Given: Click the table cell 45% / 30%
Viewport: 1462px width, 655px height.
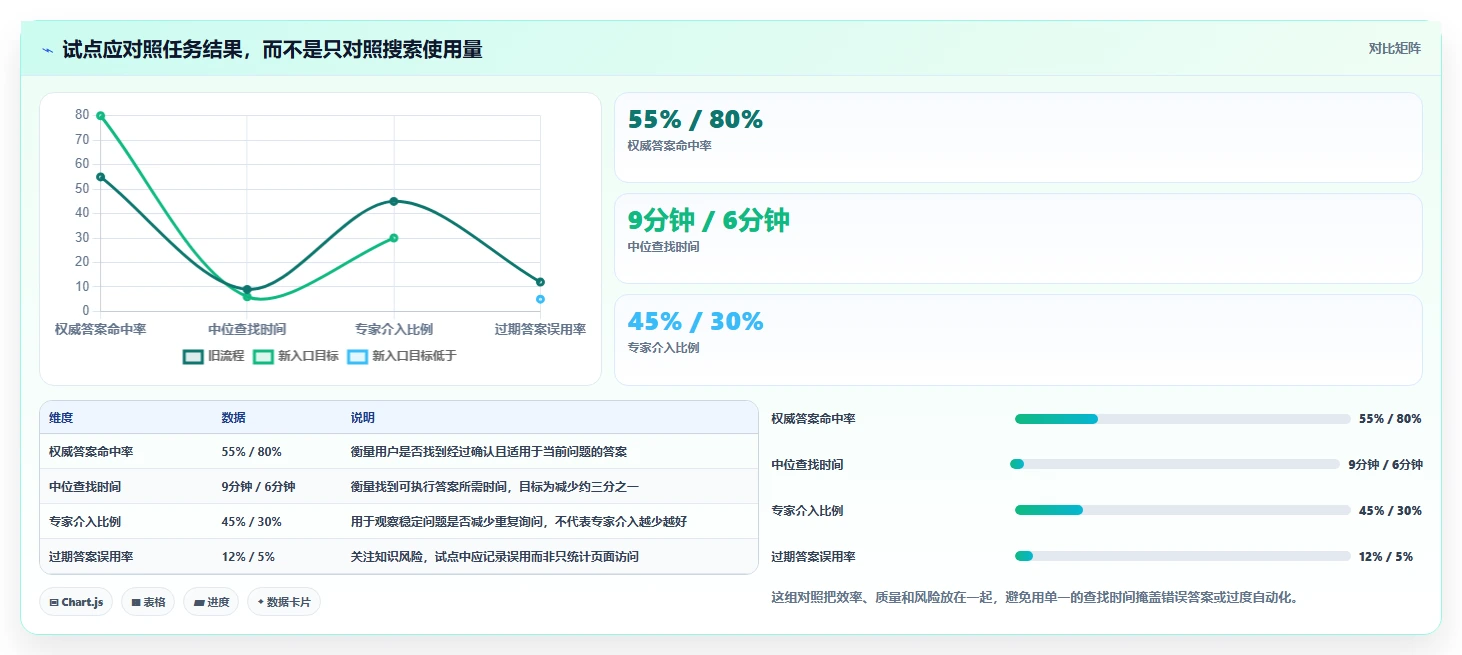Looking at the screenshot, I should [251, 522].
